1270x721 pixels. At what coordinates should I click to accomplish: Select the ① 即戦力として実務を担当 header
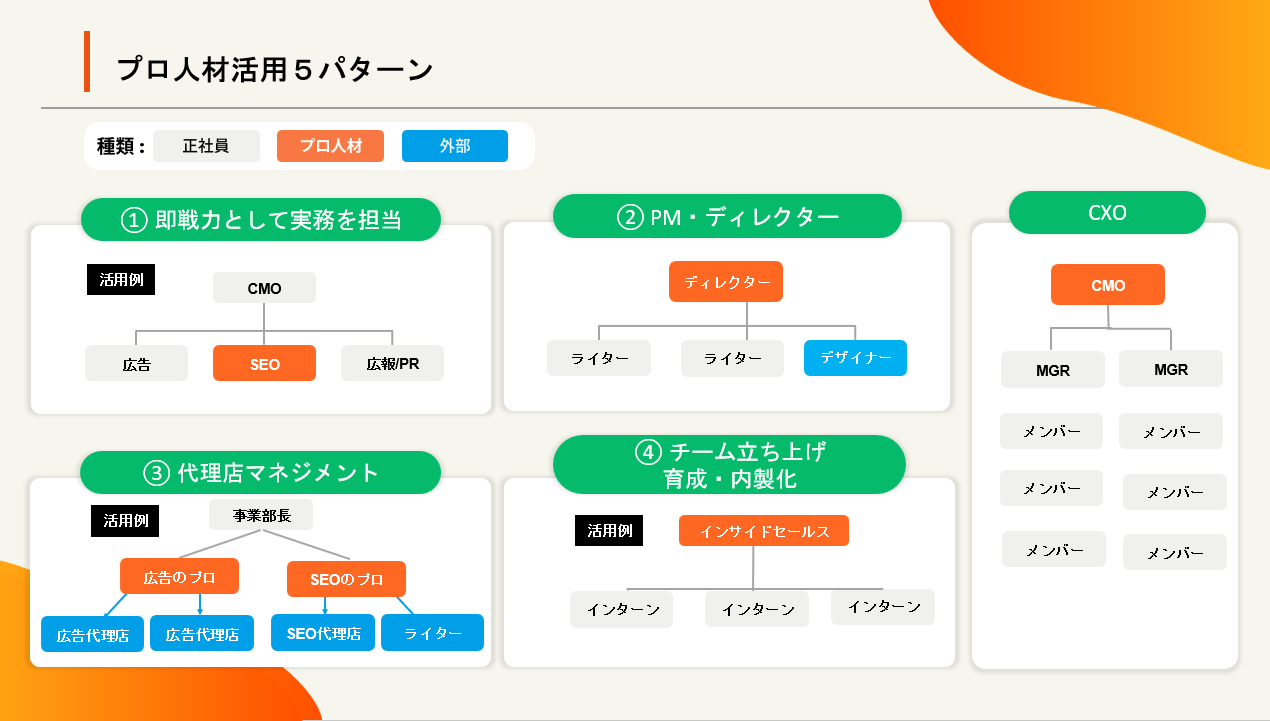(x=261, y=220)
